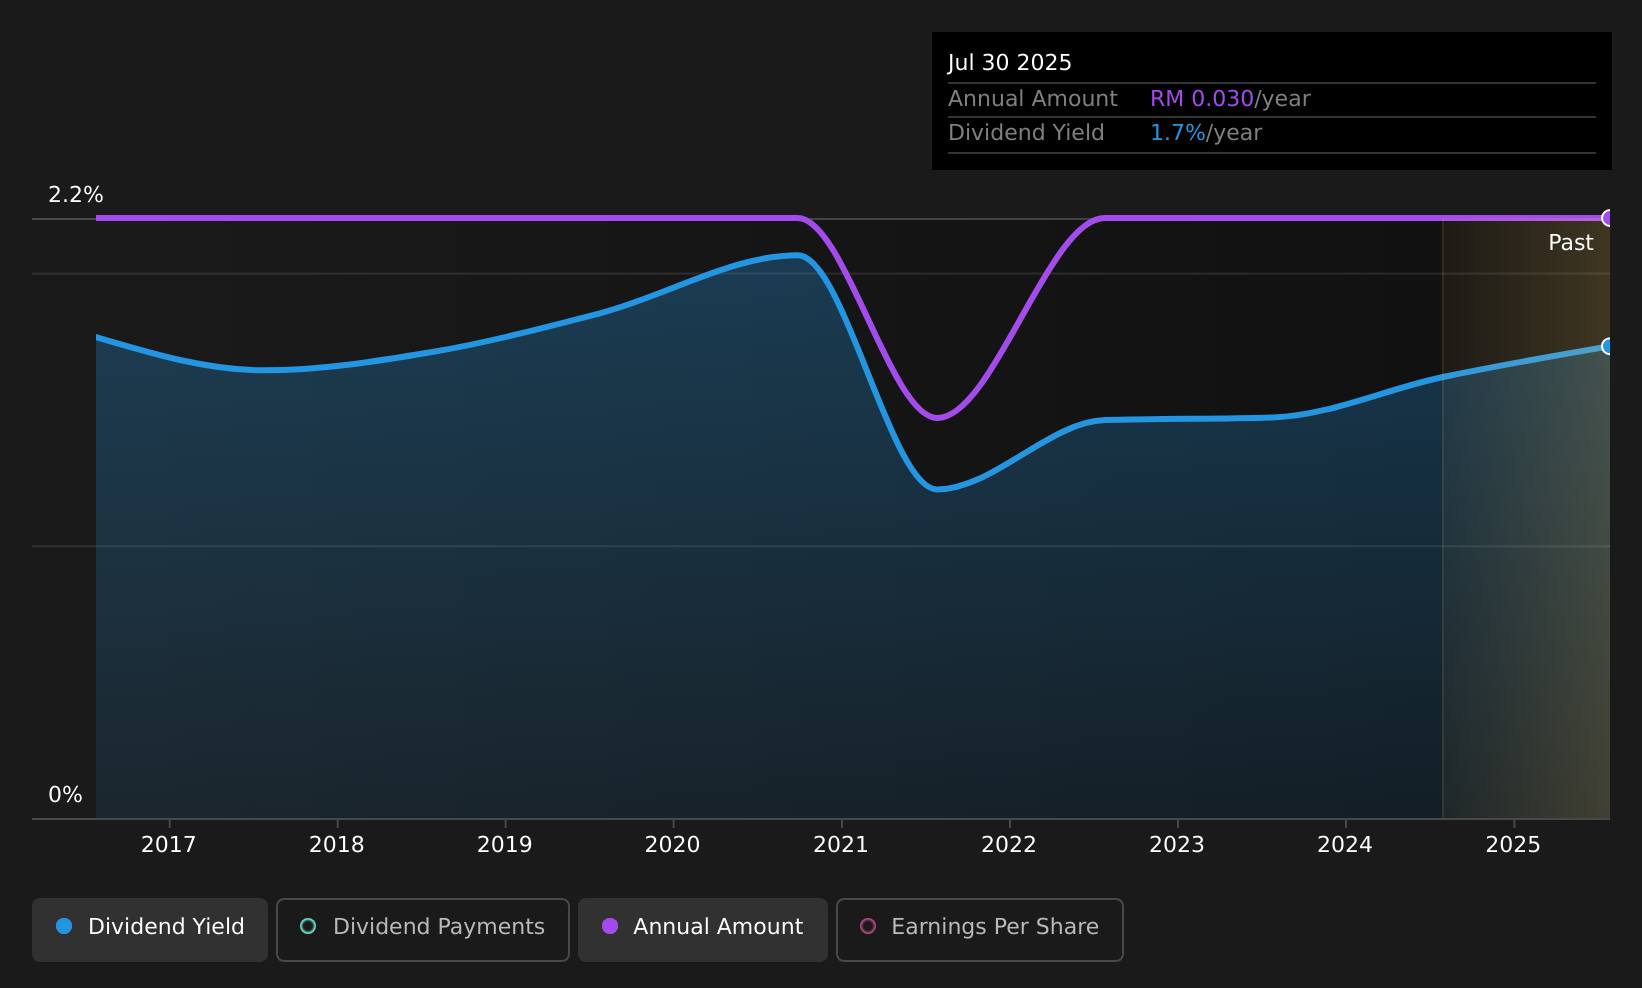Viewport: 1642px width, 988px height.
Task: Click the 2018 x-axis label
Action: click(x=337, y=845)
